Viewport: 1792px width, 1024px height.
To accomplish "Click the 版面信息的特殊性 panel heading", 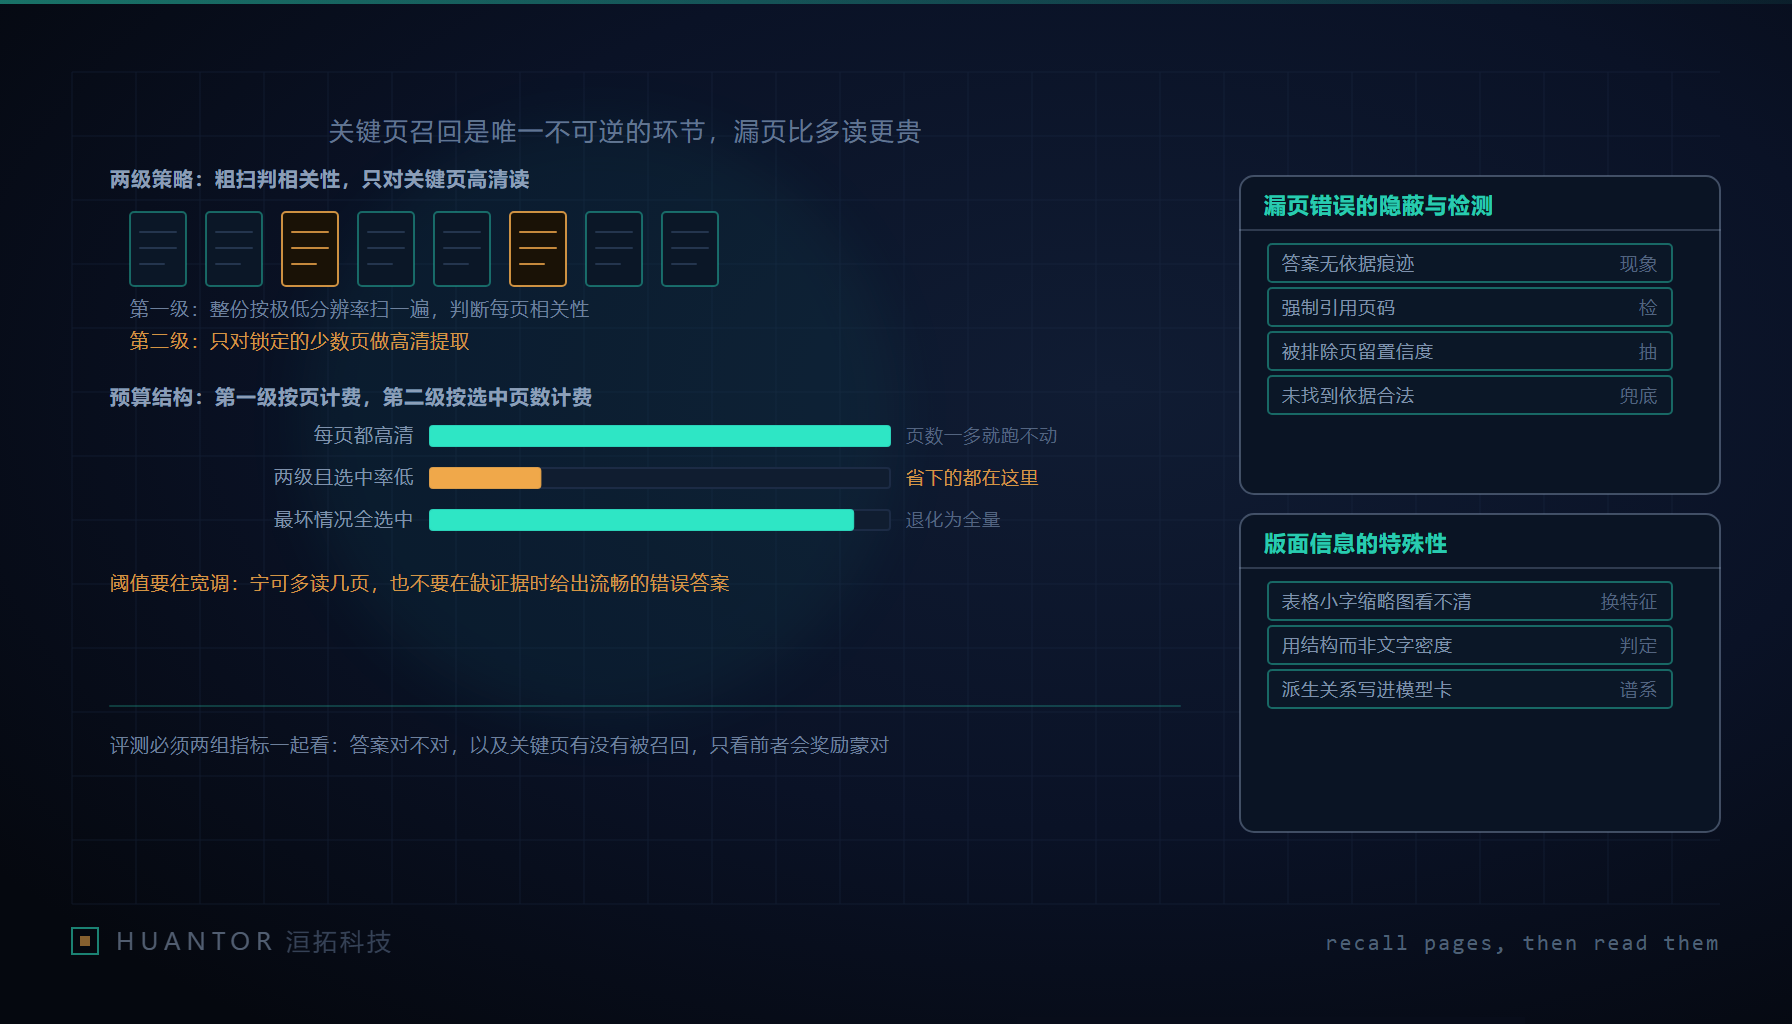I will point(1355,544).
